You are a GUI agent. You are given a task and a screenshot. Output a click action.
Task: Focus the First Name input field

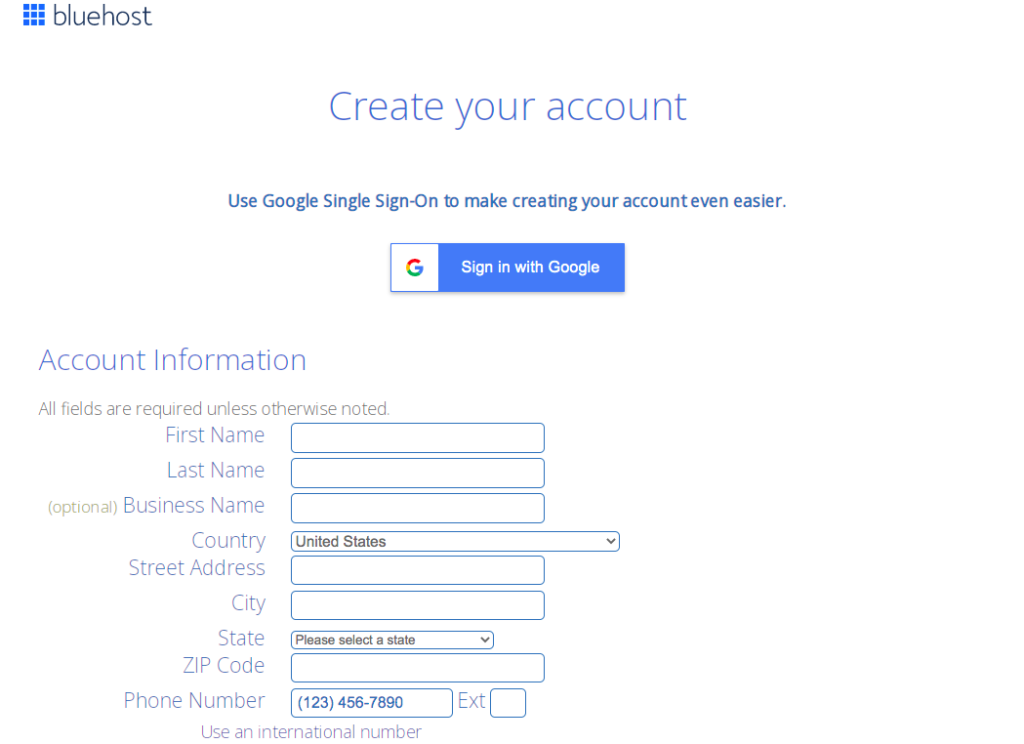[418, 438]
